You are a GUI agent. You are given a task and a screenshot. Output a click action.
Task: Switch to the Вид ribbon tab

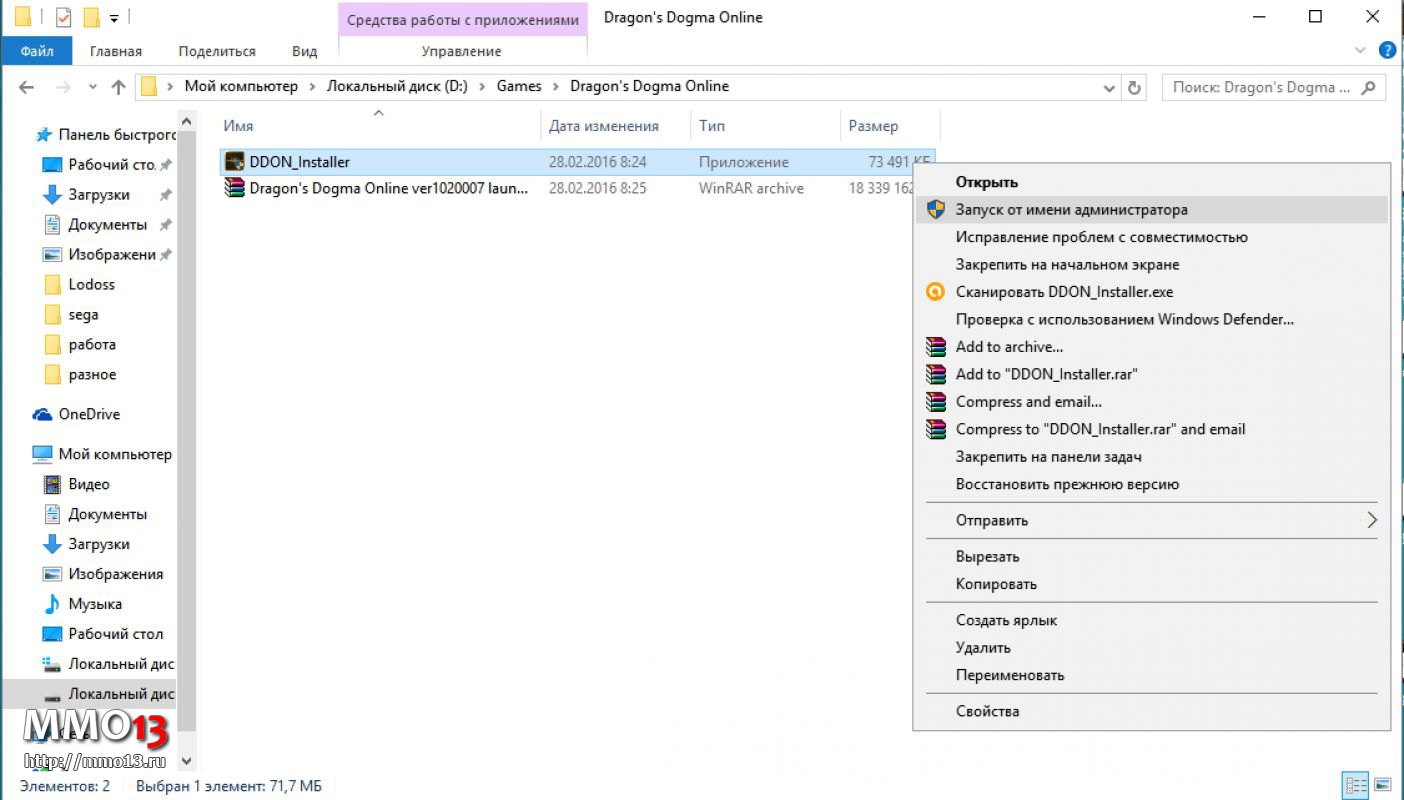pyautogui.click(x=304, y=51)
